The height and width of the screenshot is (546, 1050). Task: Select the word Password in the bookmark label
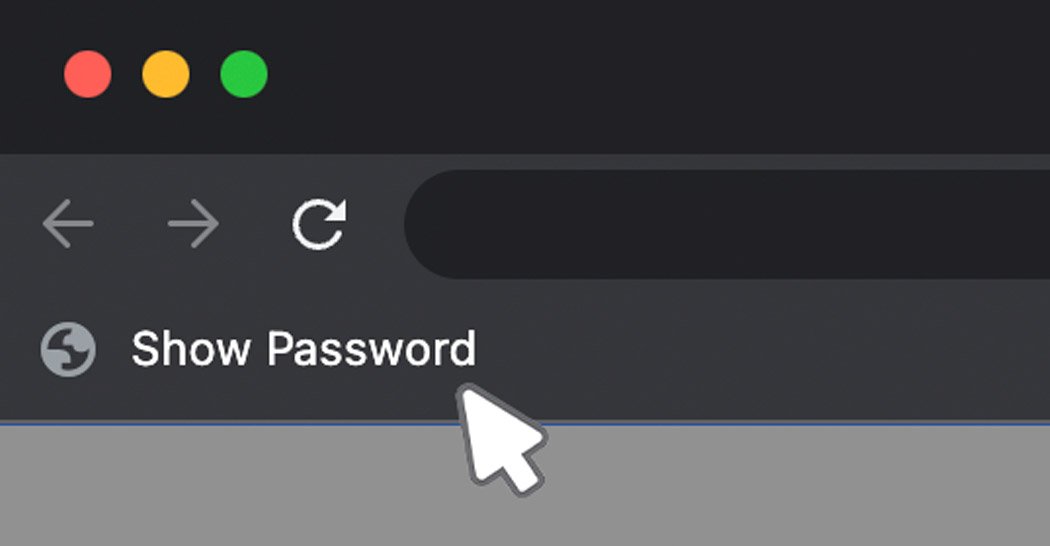(372, 349)
